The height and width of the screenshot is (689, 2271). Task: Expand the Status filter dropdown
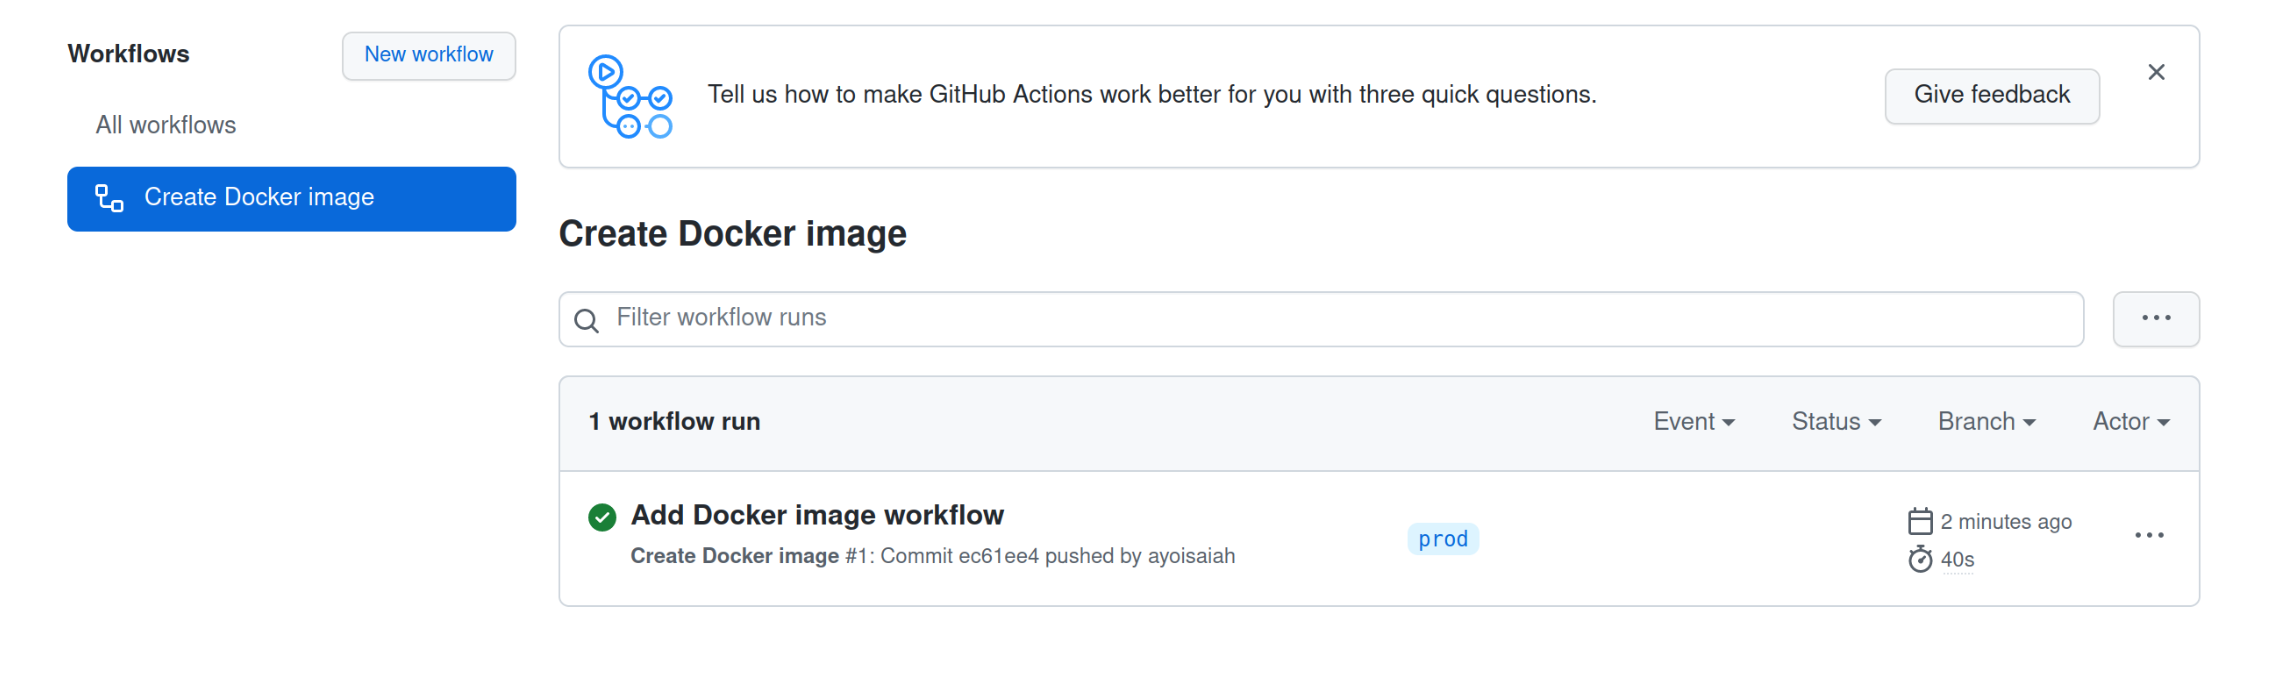click(1835, 422)
